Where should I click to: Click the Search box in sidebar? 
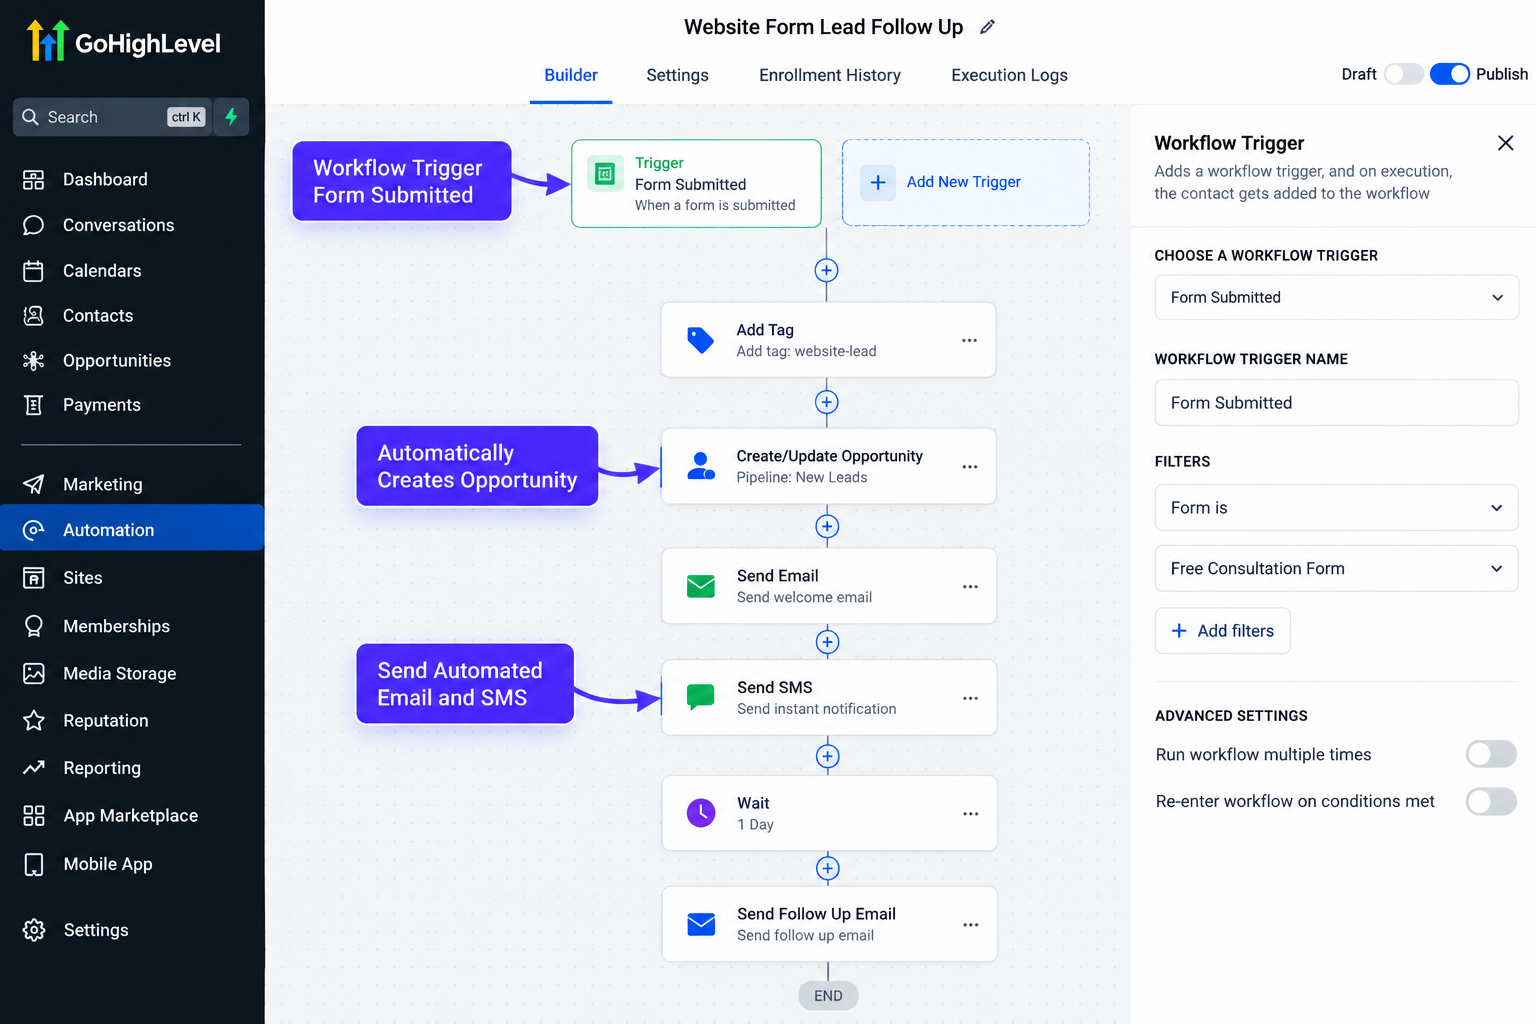(112, 117)
